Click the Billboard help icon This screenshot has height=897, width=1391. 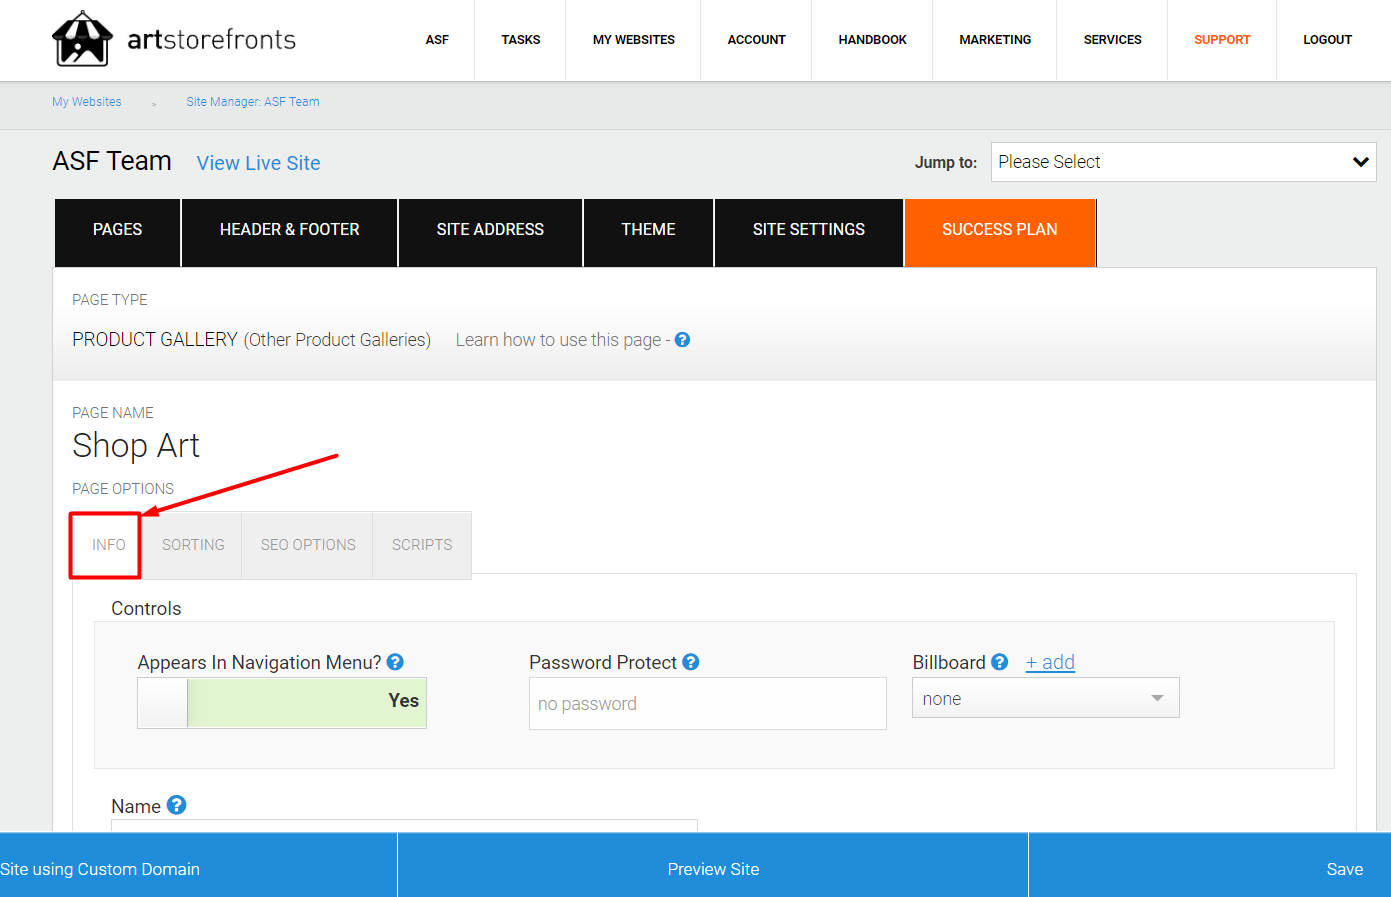999,661
